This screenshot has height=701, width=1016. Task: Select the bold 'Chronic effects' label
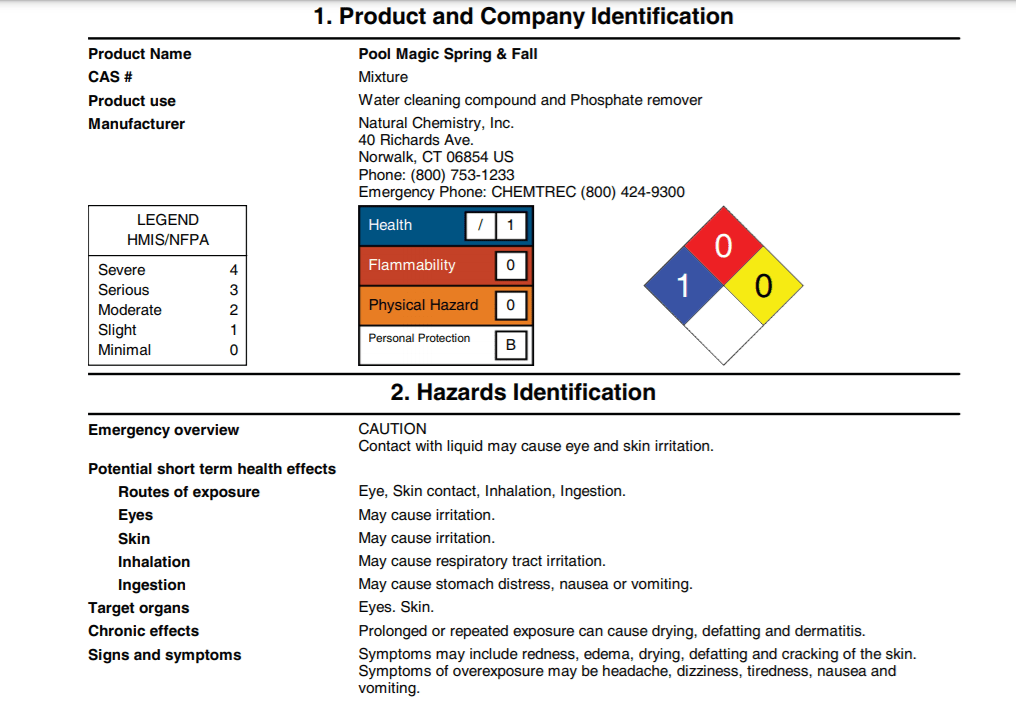[144, 631]
